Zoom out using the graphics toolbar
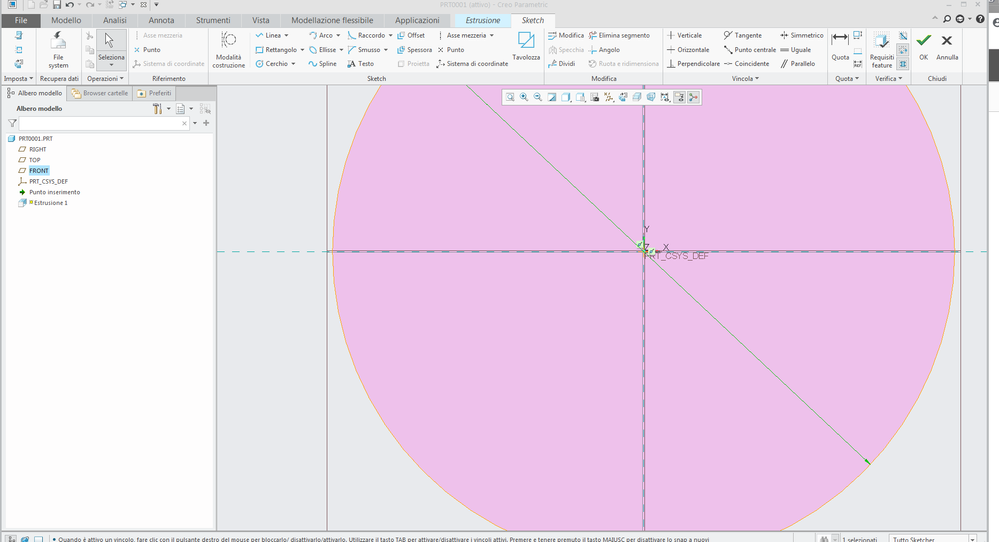 538,97
